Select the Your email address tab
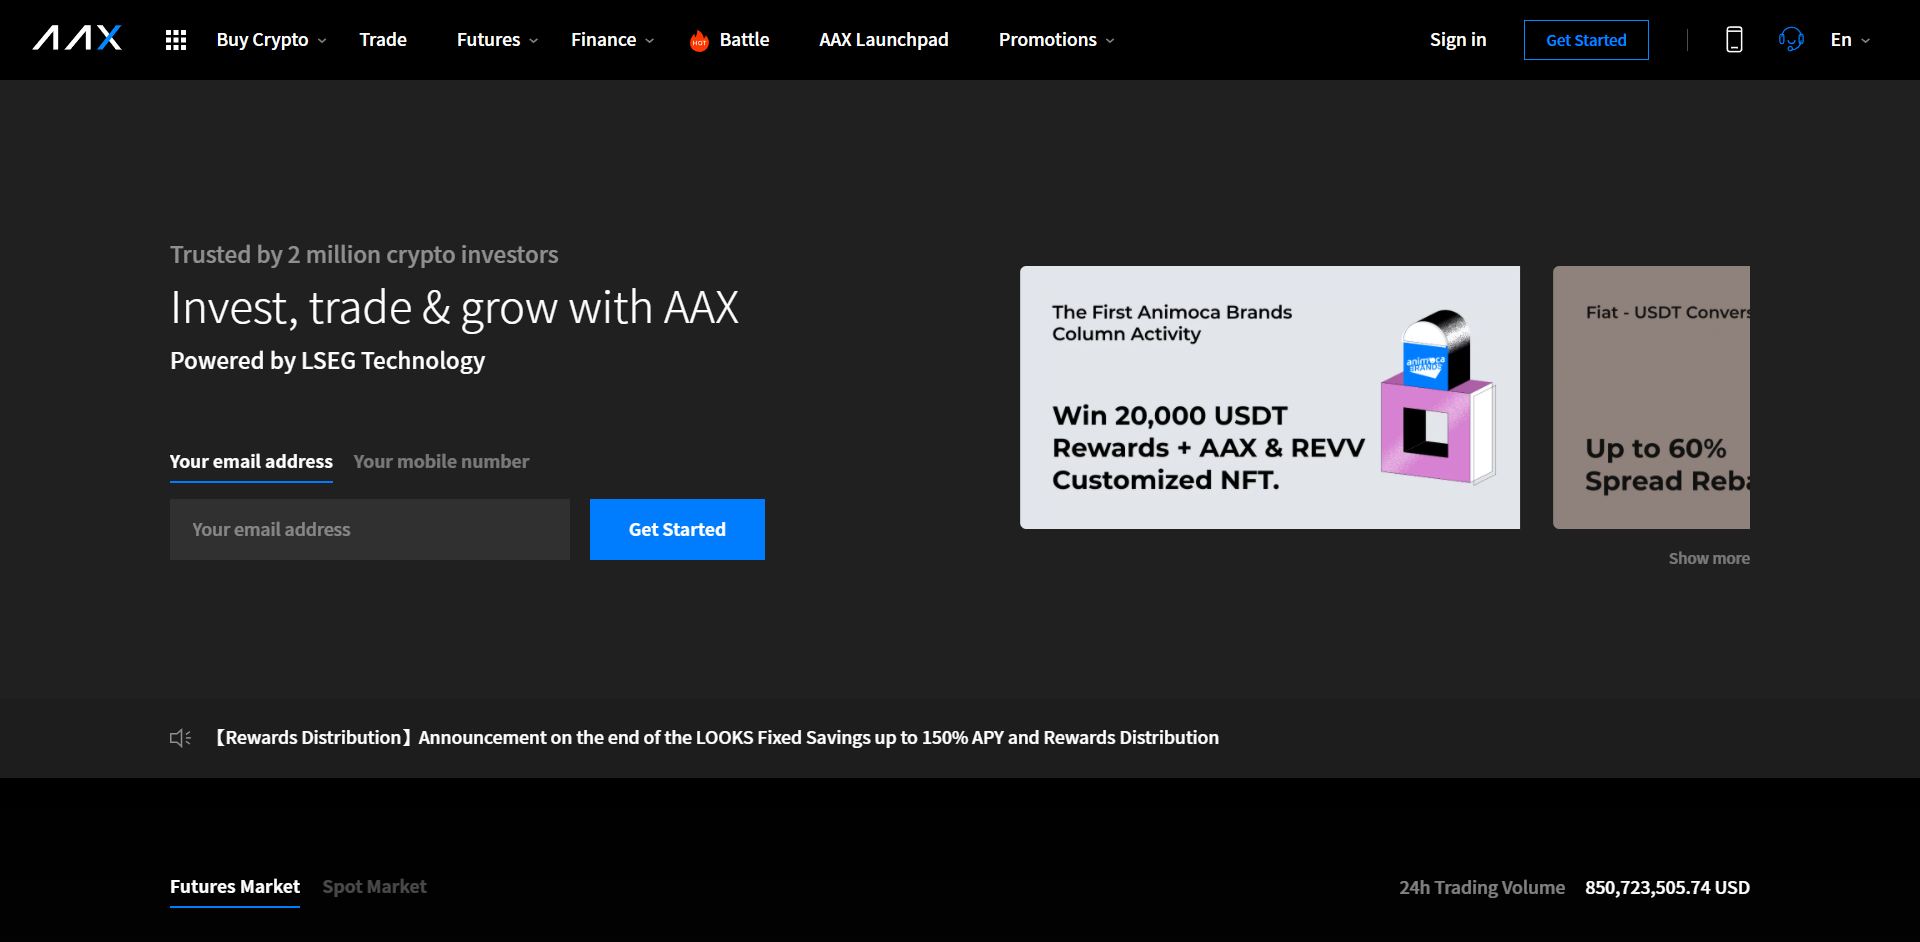Screen dimensions: 1920x942 [251, 462]
